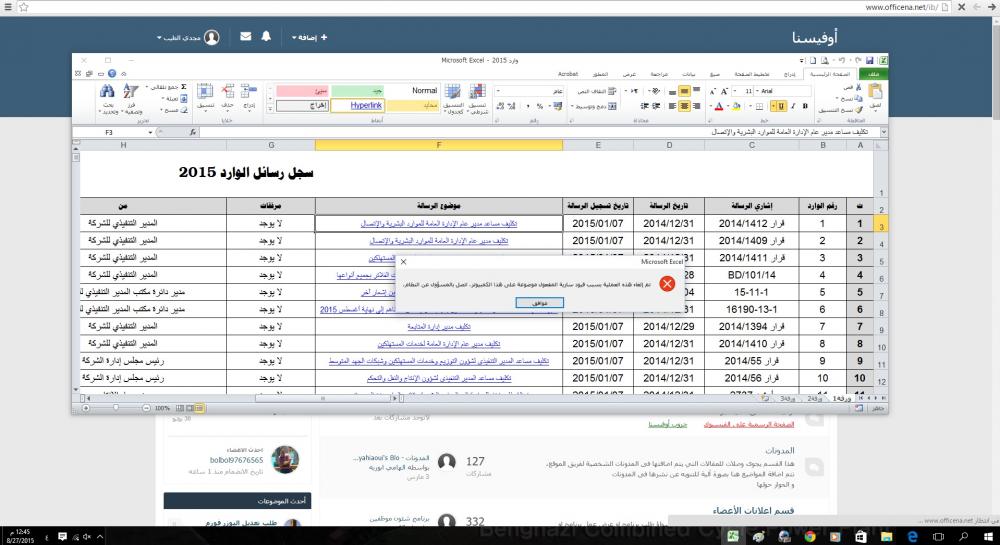Apply percent style format
This screenshot has width=1000, height=545.
click(540, 106)
